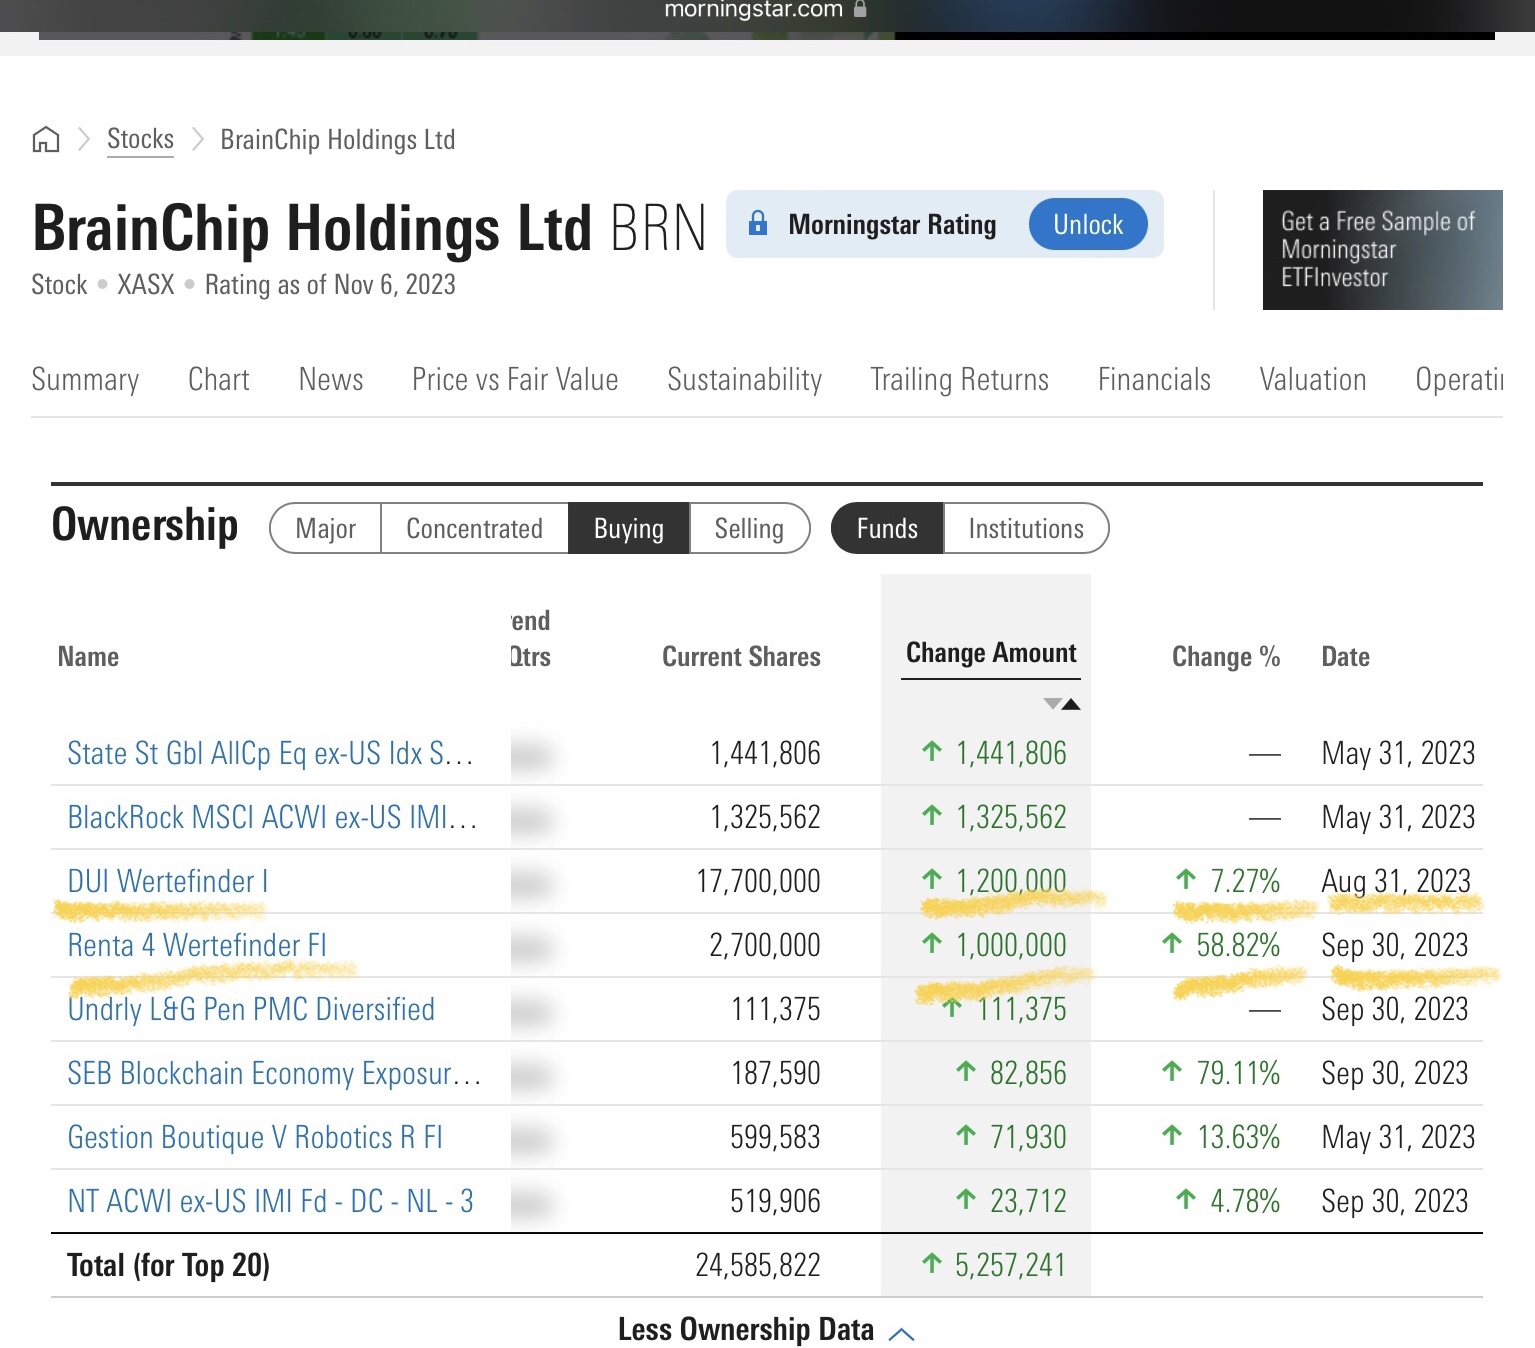Open Renta 4 Wertefinder FI fund
Image resolution: width=1535 pixels, height=1348 pixels.
click(197, 945)
